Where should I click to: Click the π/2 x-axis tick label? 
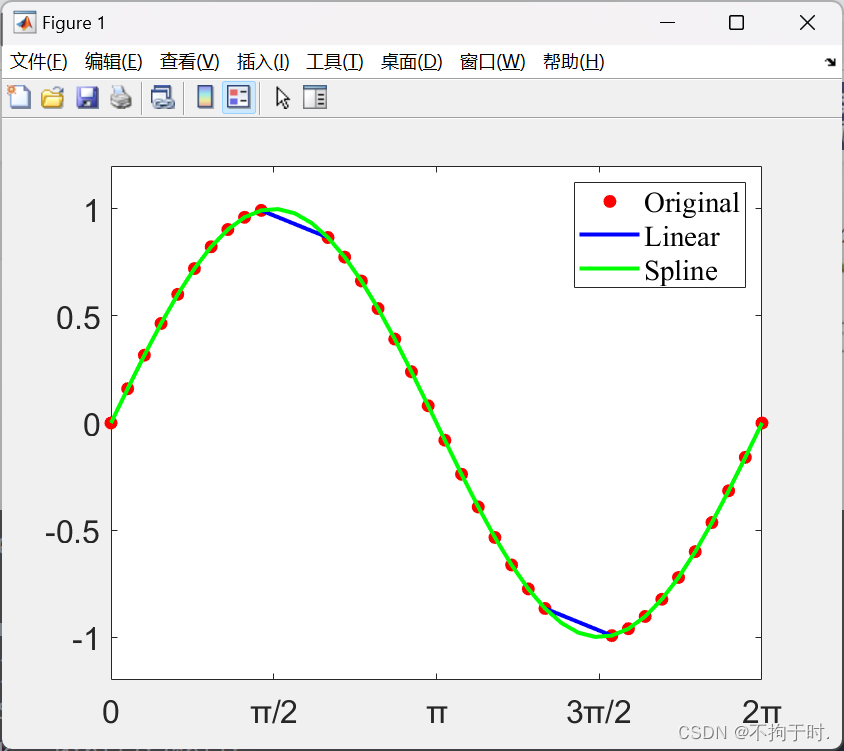[273, 712]
